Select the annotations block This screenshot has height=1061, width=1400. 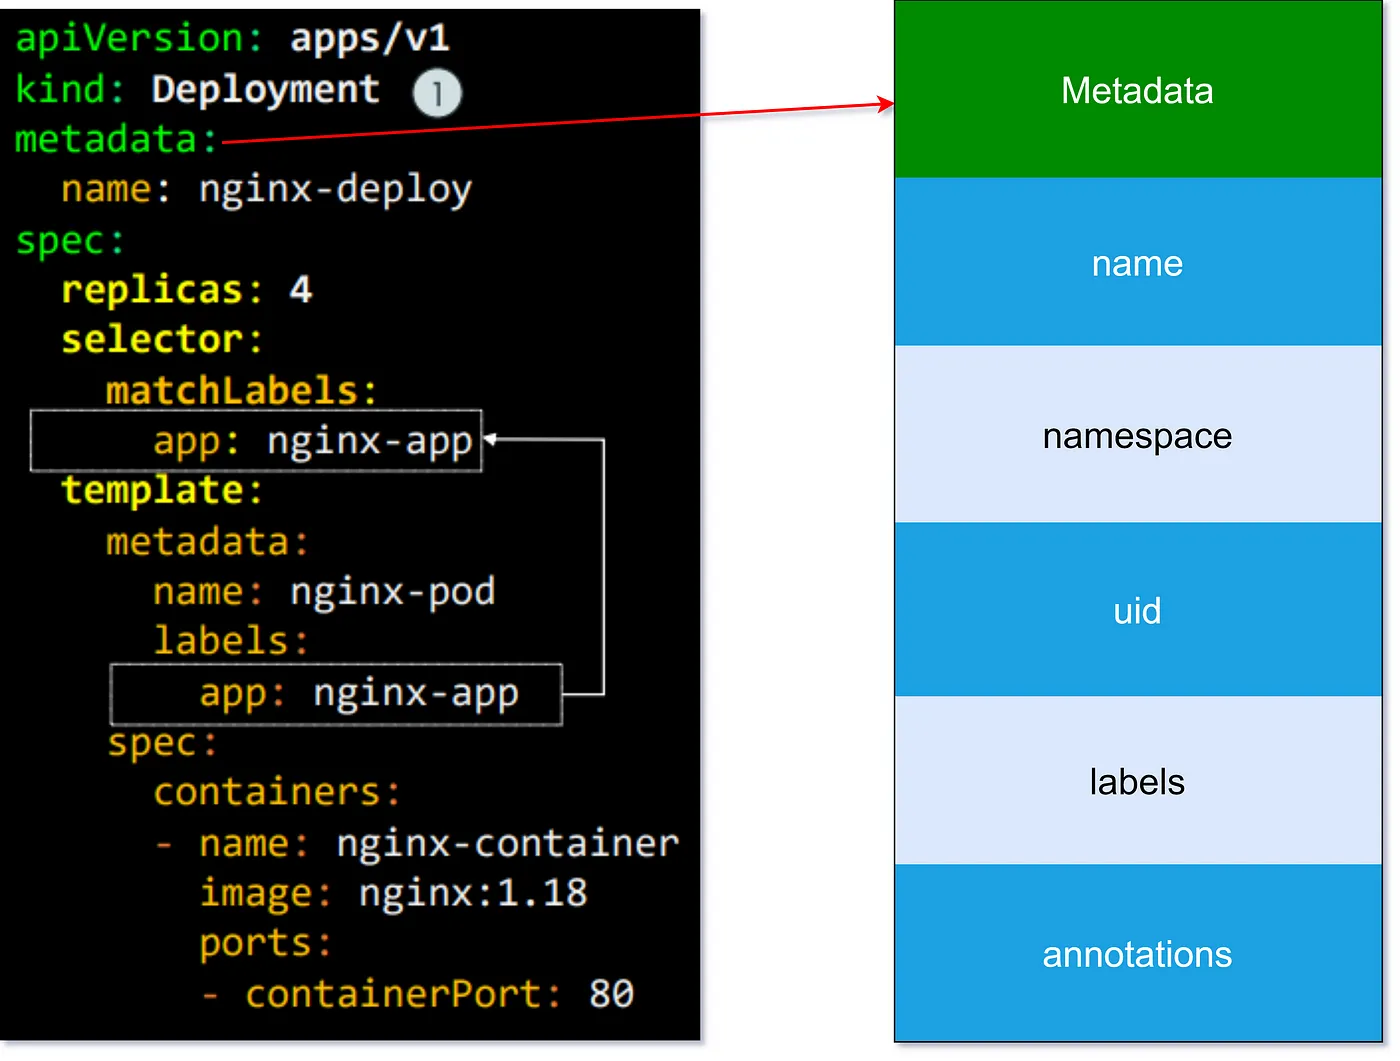(1137, 954)
